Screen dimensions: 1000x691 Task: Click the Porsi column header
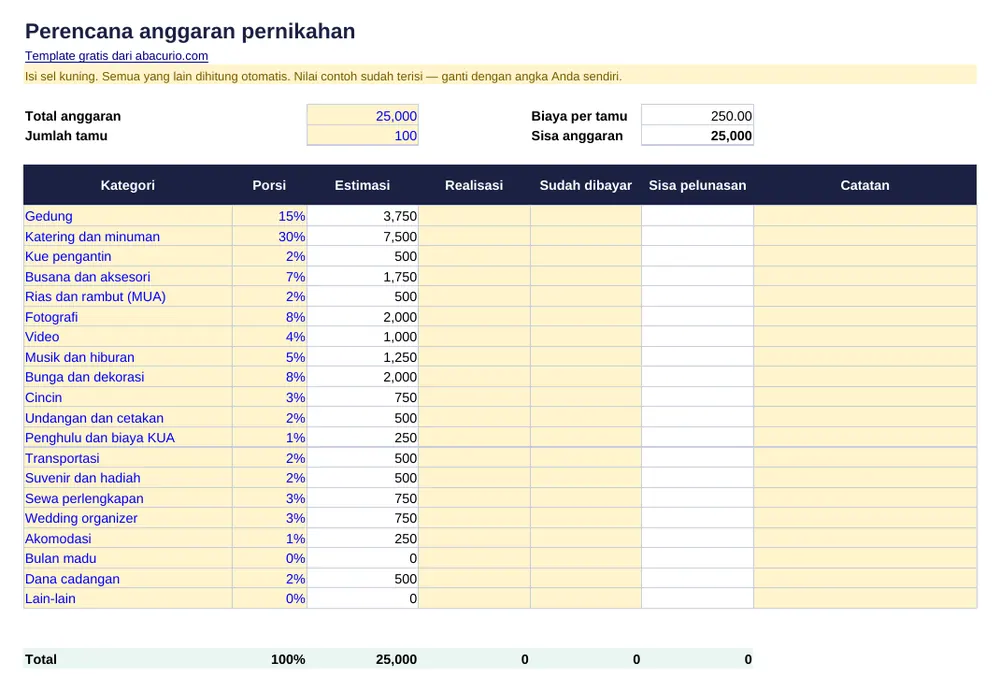coord(269,185)
